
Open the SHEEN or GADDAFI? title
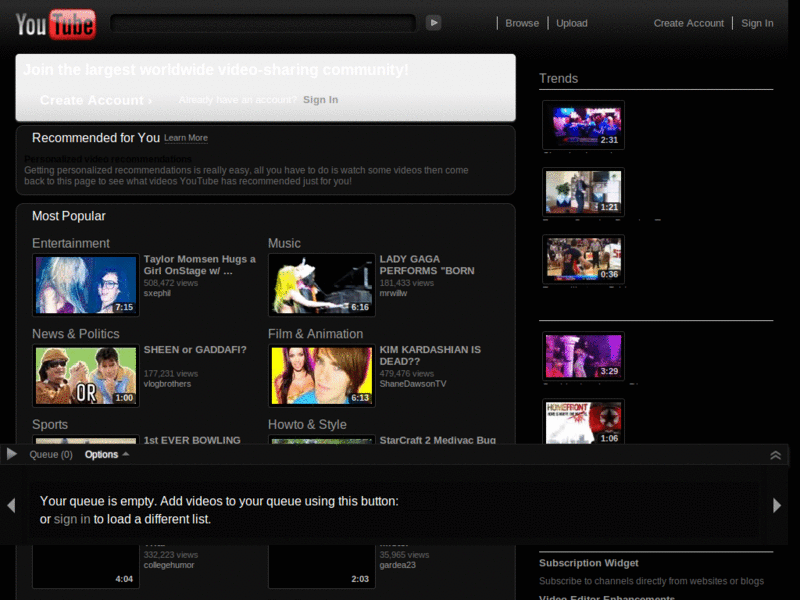pos(195,350)
